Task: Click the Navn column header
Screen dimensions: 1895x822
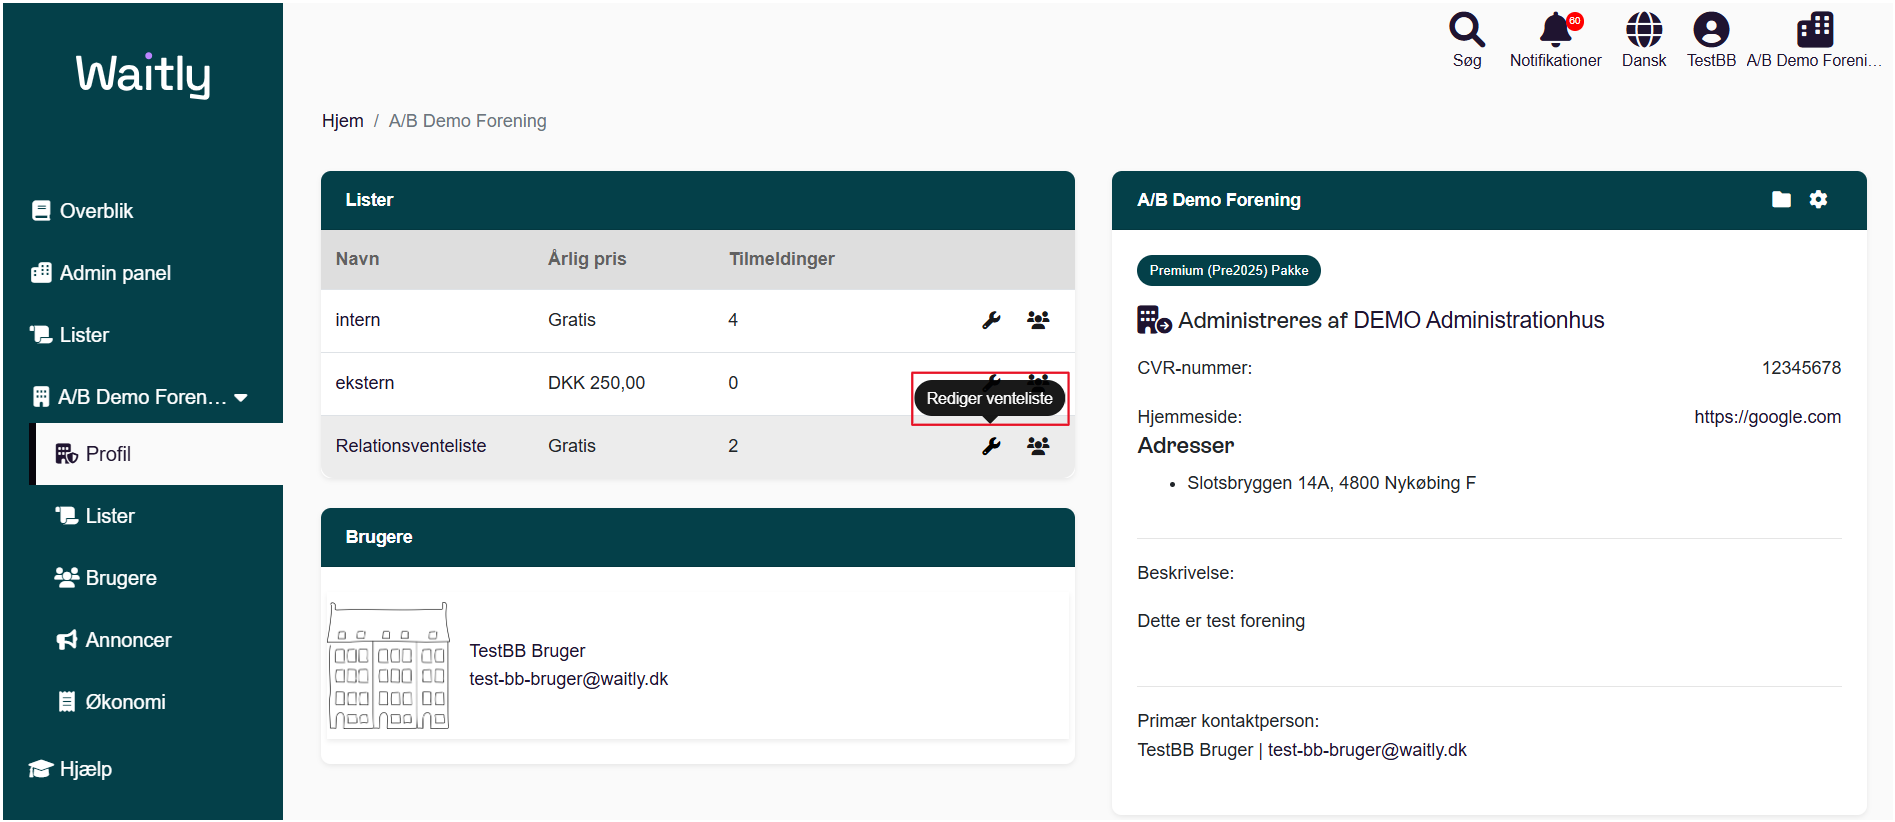Action: tap(357, 259)
